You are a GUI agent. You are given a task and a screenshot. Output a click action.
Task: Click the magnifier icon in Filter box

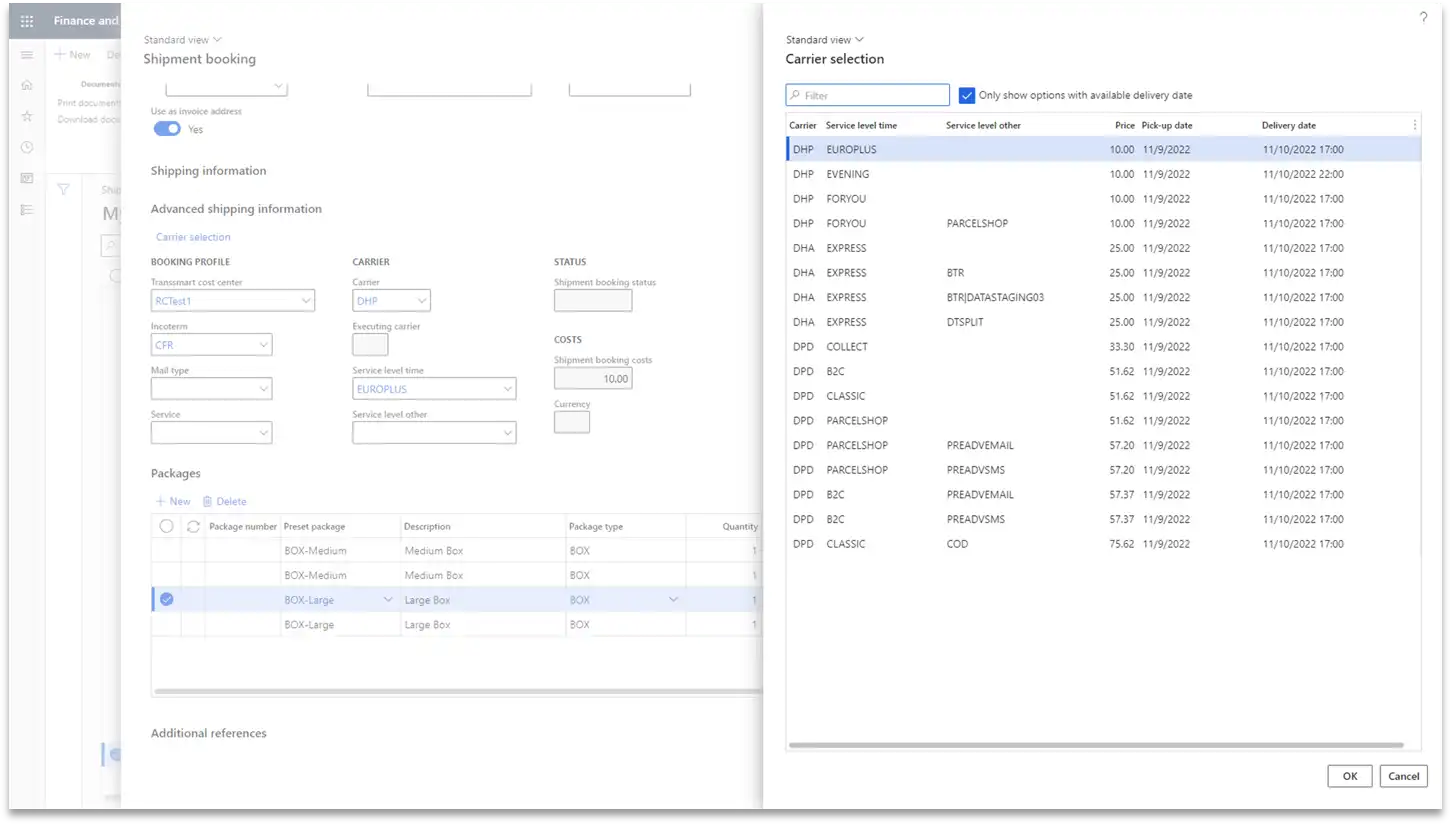[795, 96]
